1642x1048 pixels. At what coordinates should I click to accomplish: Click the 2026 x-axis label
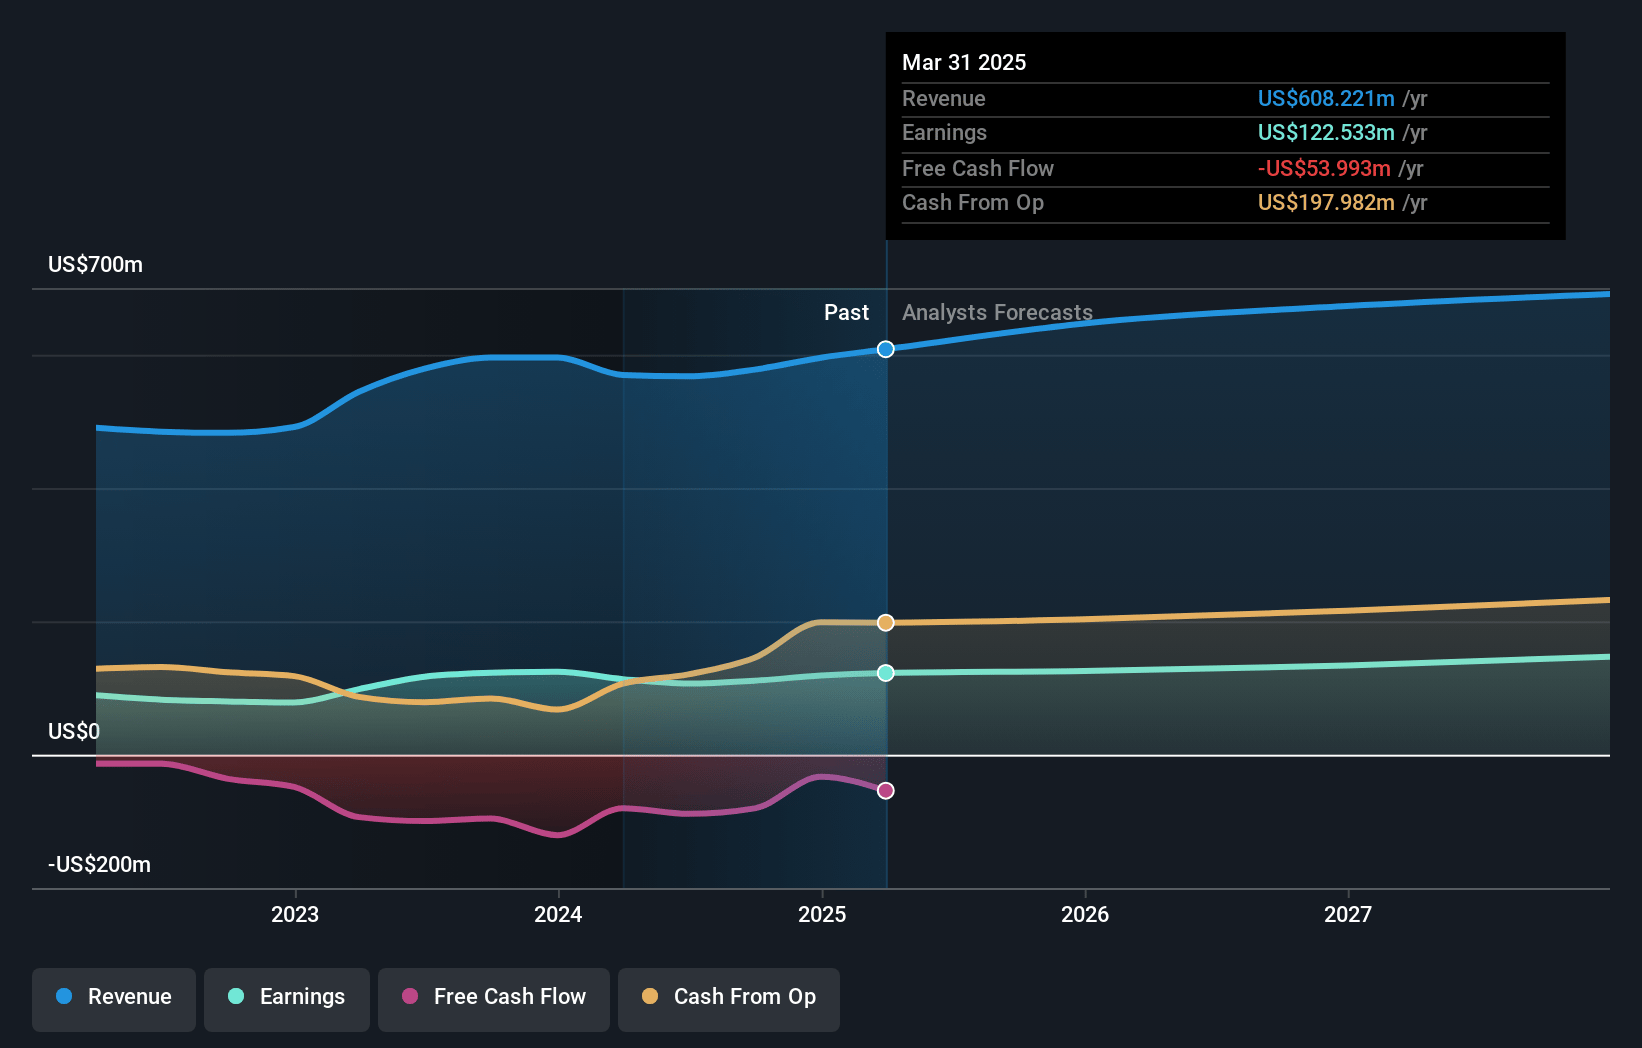(1085, 914)
